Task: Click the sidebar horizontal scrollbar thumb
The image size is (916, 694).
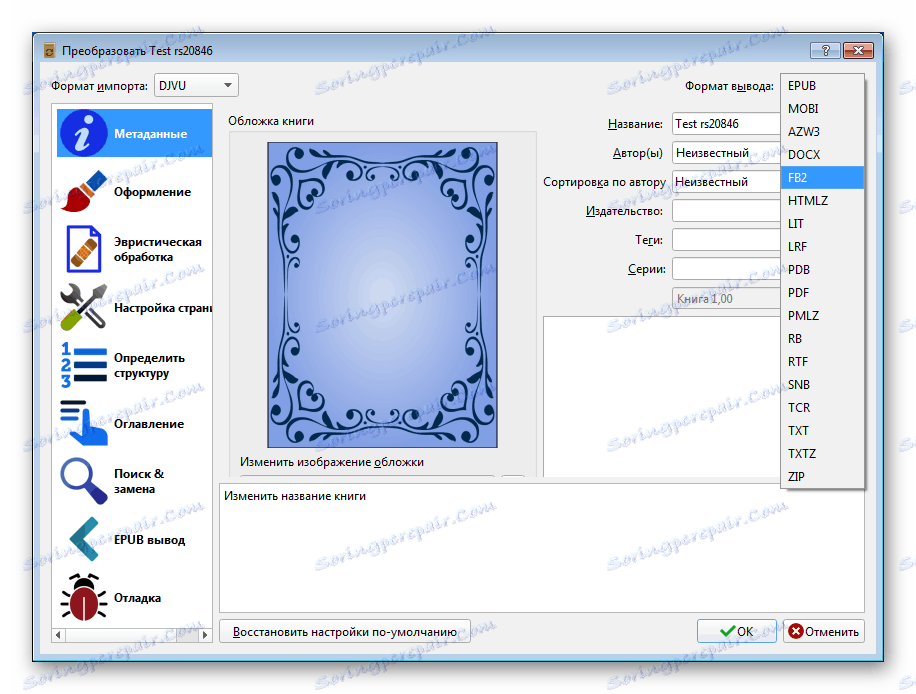Action: (x=188, y=634)
